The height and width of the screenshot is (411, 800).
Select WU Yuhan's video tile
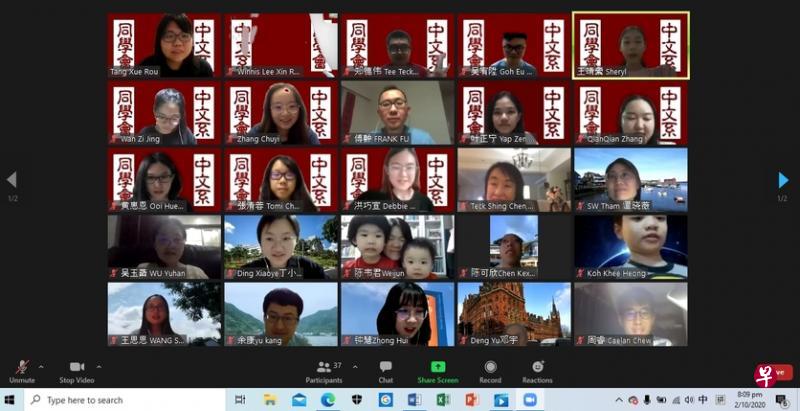164,247
